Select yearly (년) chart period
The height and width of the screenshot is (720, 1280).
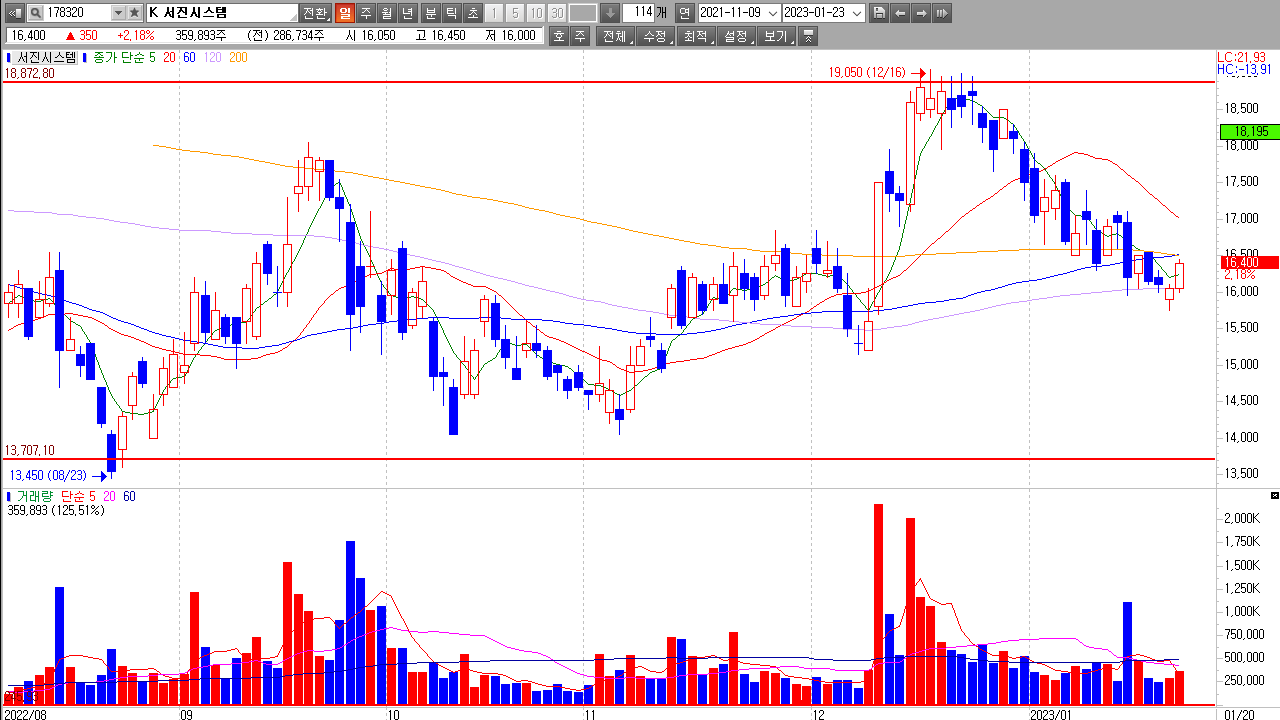407,13
